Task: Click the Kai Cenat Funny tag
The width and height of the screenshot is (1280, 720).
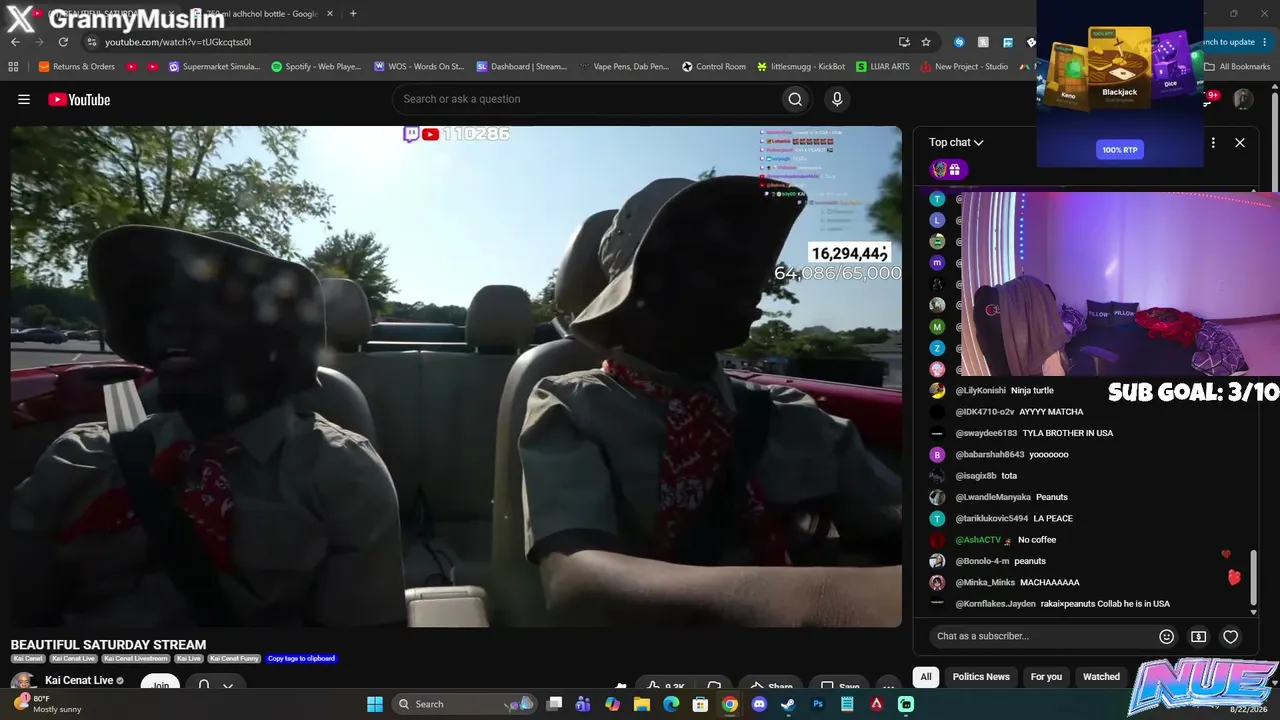Action: [235, 659]
